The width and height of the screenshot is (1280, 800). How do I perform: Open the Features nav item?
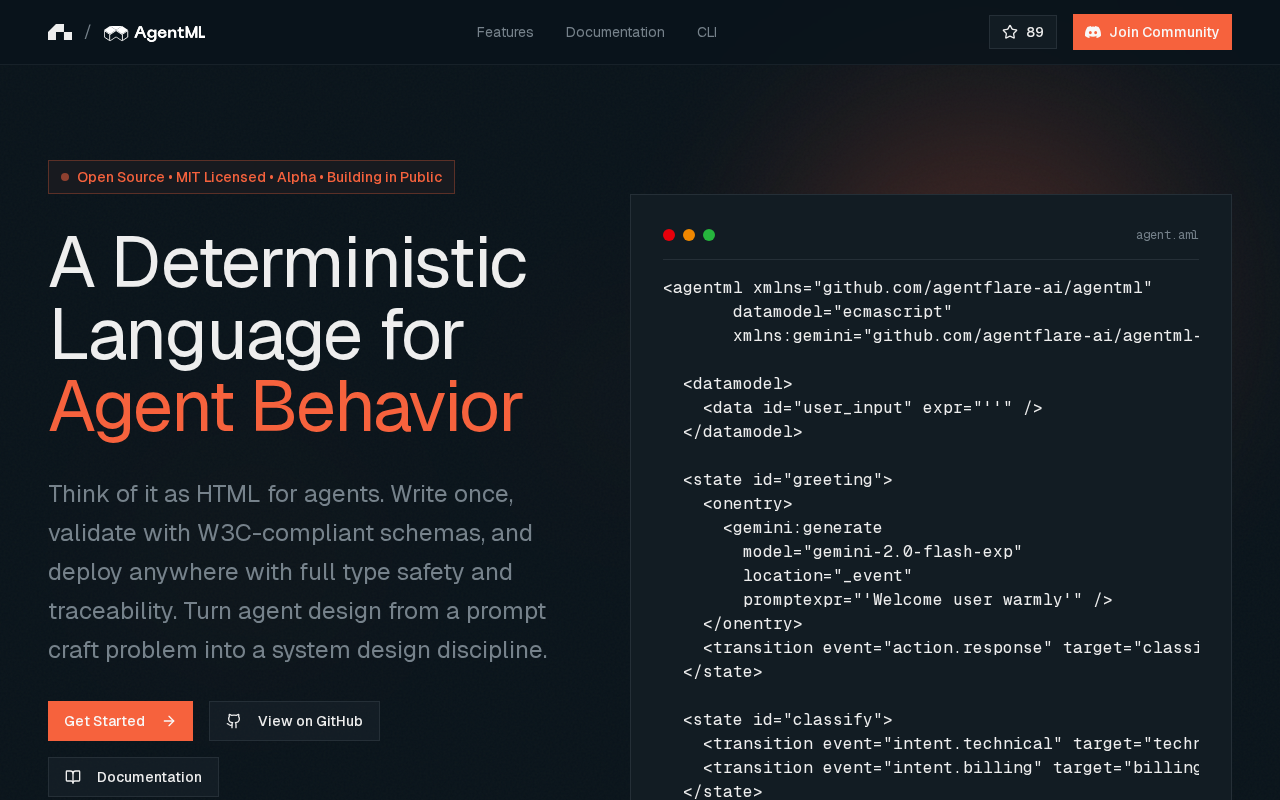click(505, 32)
